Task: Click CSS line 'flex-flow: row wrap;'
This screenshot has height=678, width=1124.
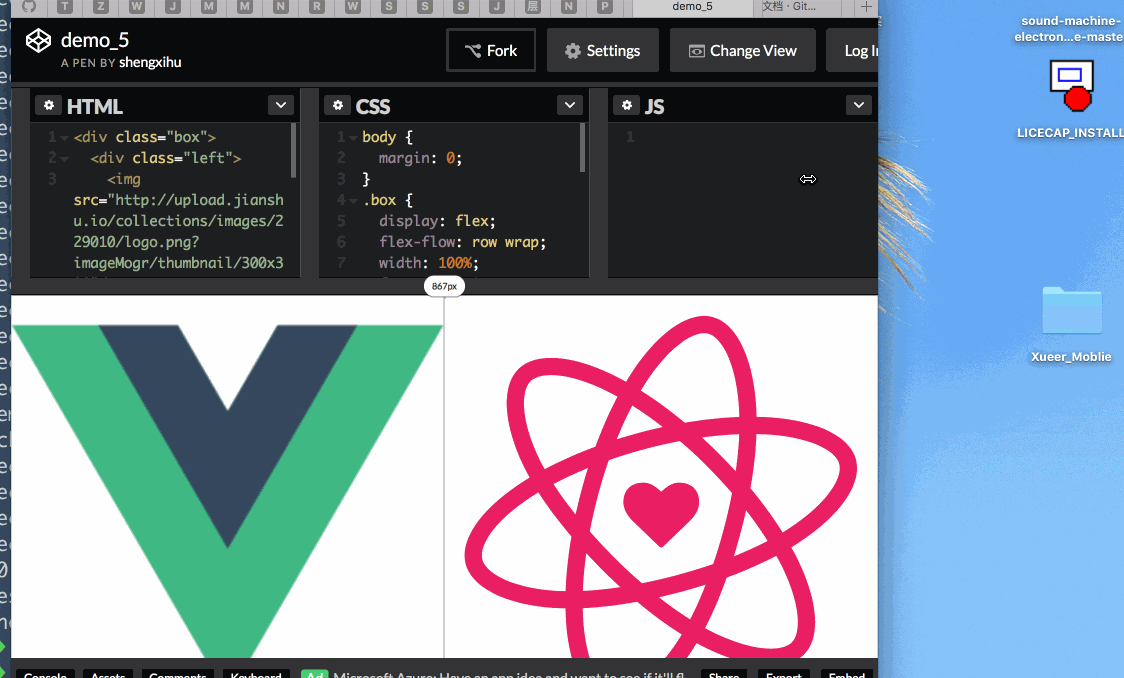Action: click(462, 242)
